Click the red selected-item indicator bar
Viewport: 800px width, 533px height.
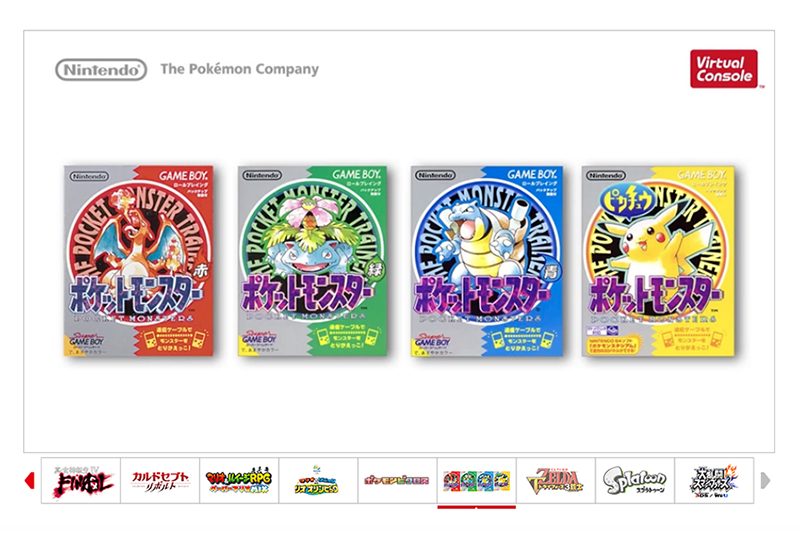coord(477,507)
